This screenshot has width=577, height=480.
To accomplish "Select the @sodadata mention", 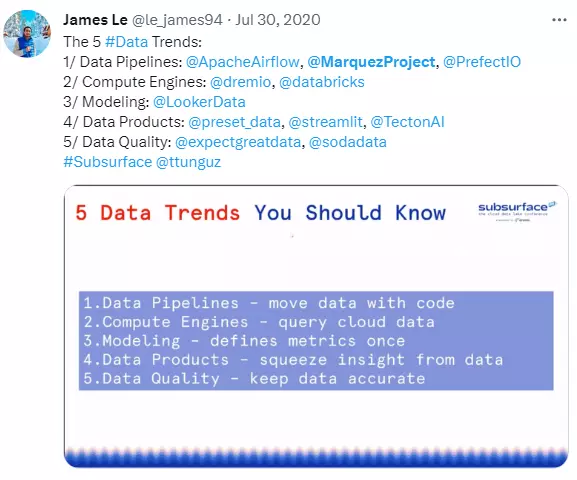I will click(x=348, y=142).
